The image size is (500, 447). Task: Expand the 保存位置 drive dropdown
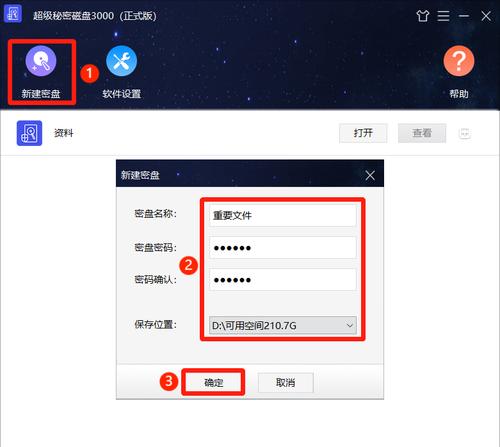click(x=283, y=325)
